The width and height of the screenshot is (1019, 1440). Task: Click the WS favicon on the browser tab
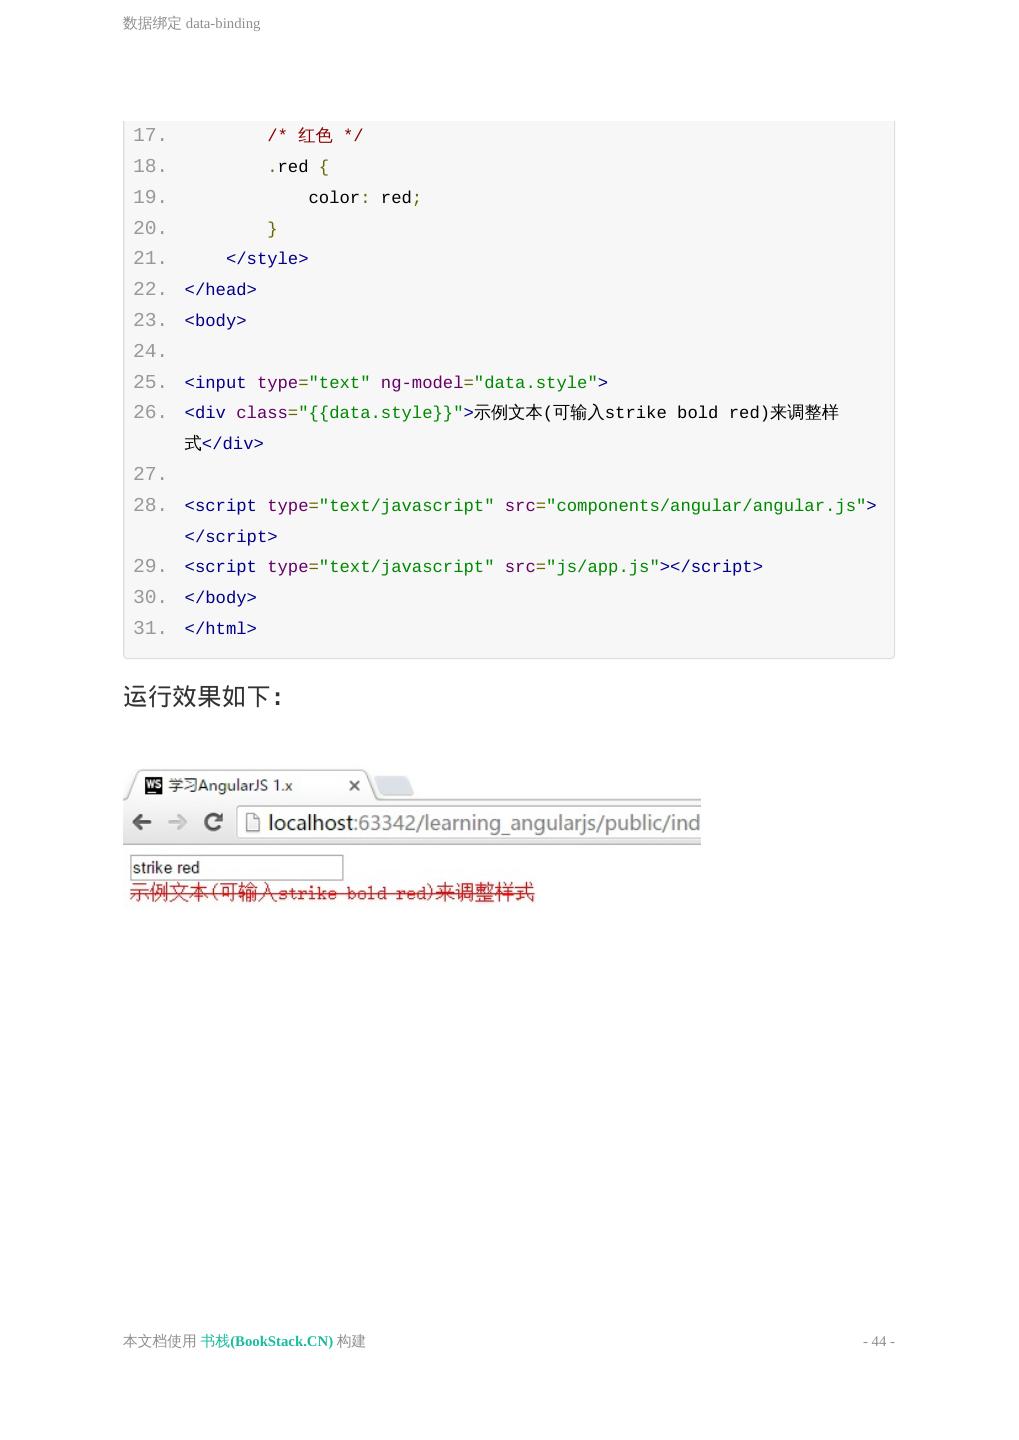(x=152, y=786)
